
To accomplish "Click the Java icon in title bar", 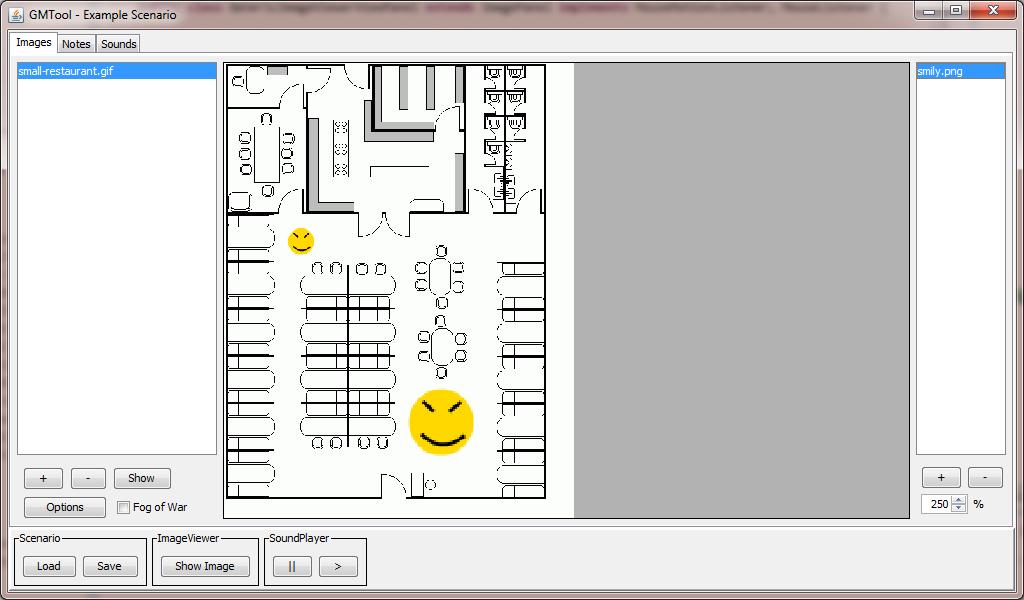I will (16, 14).
